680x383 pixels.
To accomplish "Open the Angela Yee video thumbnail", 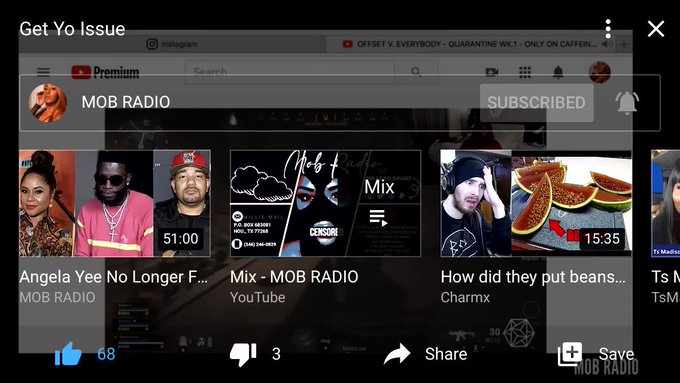I will (x=115, y=203).
